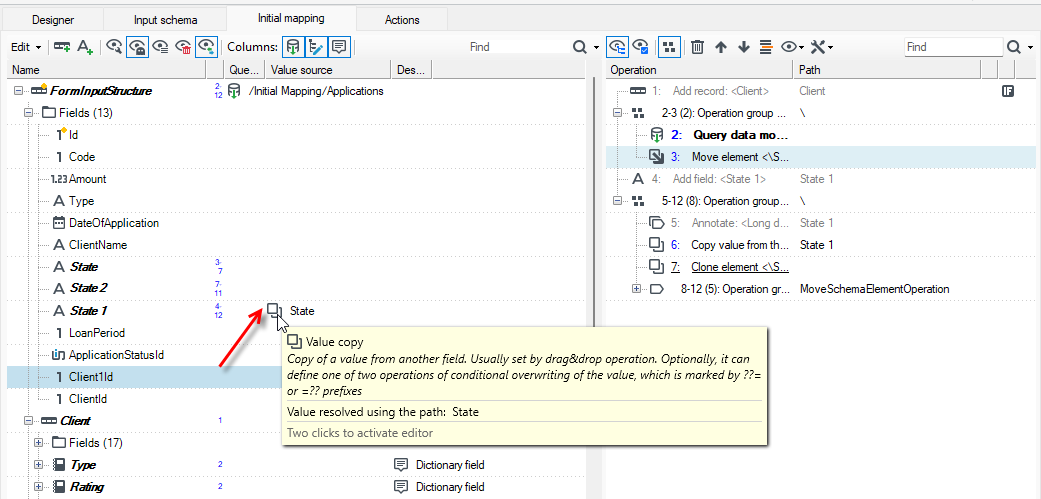The height and width of the screenshot is (499, 1041).
Task: Click the eye with red trash icon
Action: 183,47
